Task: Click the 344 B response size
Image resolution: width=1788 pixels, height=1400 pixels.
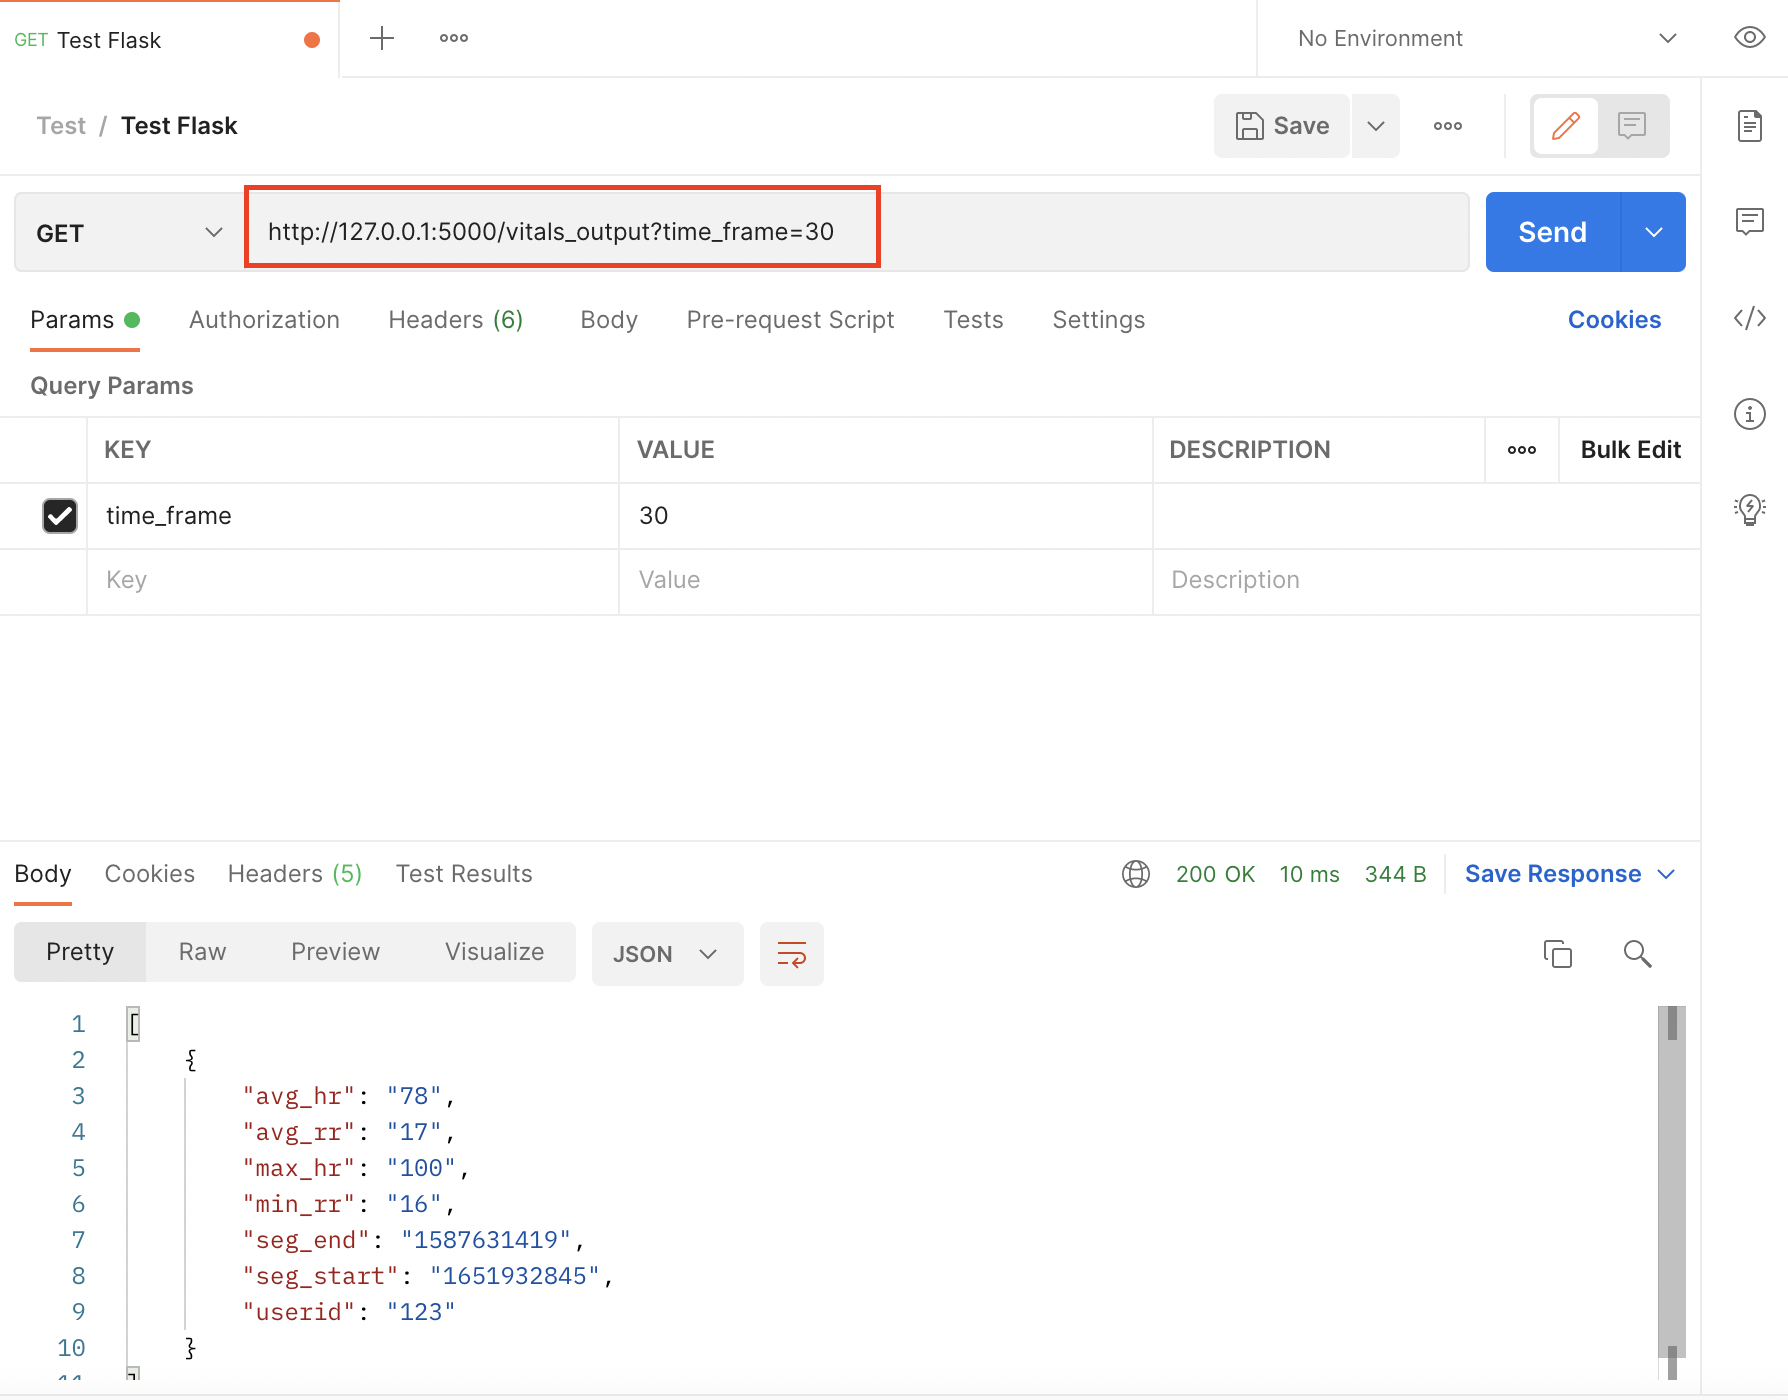Action: point(1395,874)
